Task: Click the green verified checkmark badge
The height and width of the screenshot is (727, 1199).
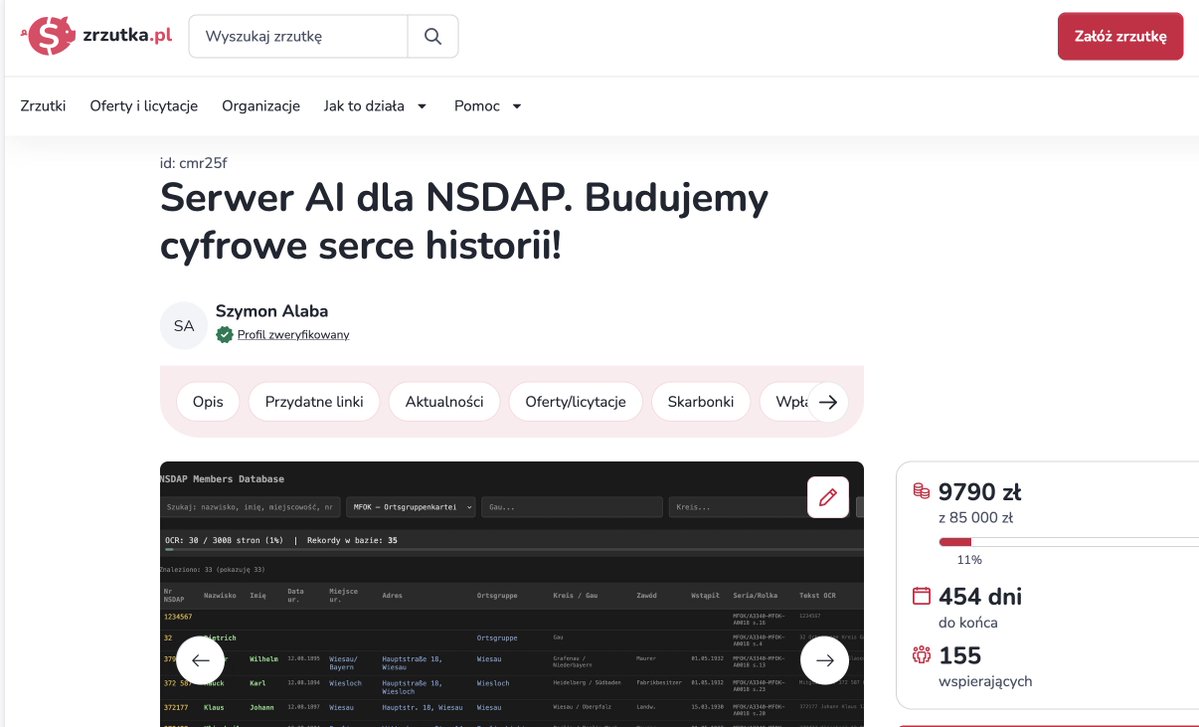Action: pyautogui.click(x=224, y=335)
